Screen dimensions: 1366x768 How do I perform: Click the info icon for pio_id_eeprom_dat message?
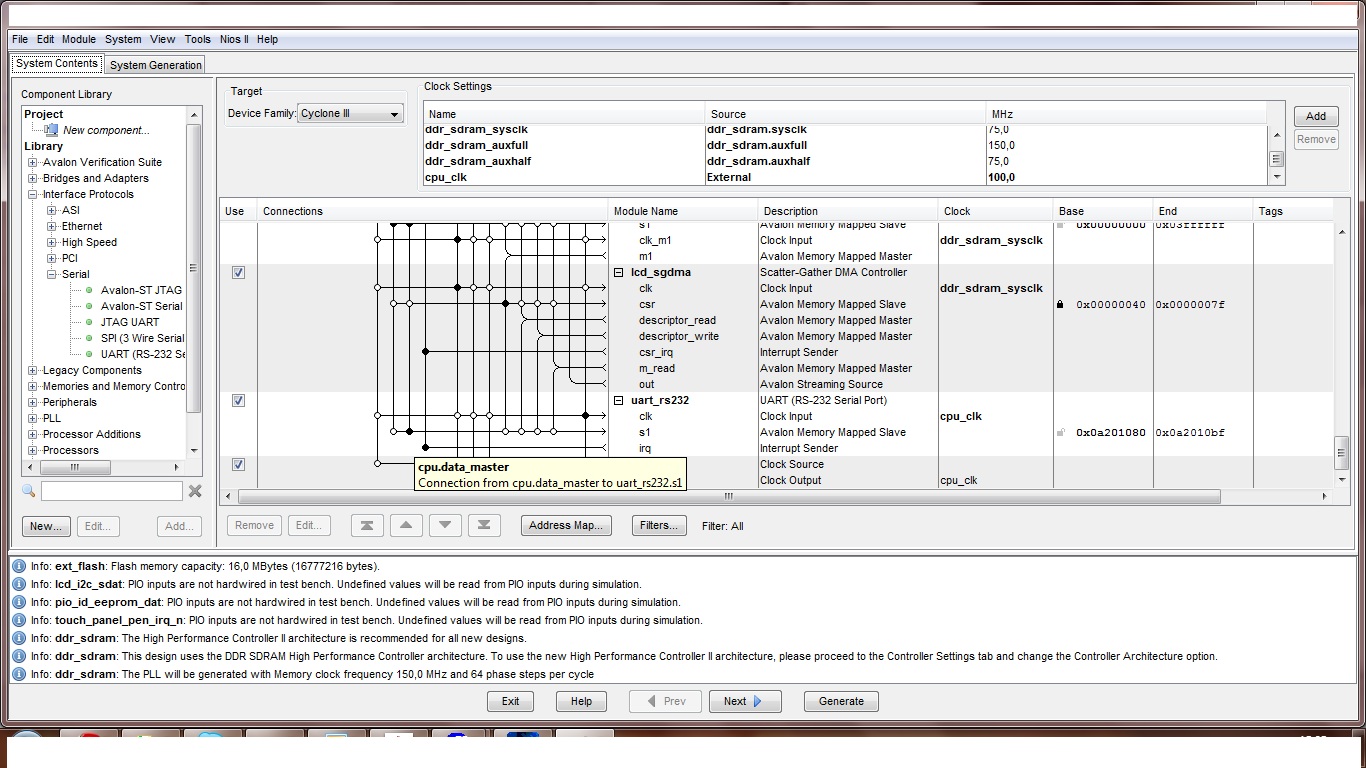[18, 602]
